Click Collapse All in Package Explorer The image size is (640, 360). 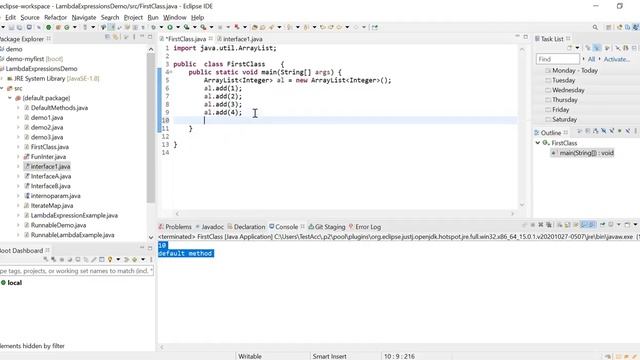[x=108, y=37]
